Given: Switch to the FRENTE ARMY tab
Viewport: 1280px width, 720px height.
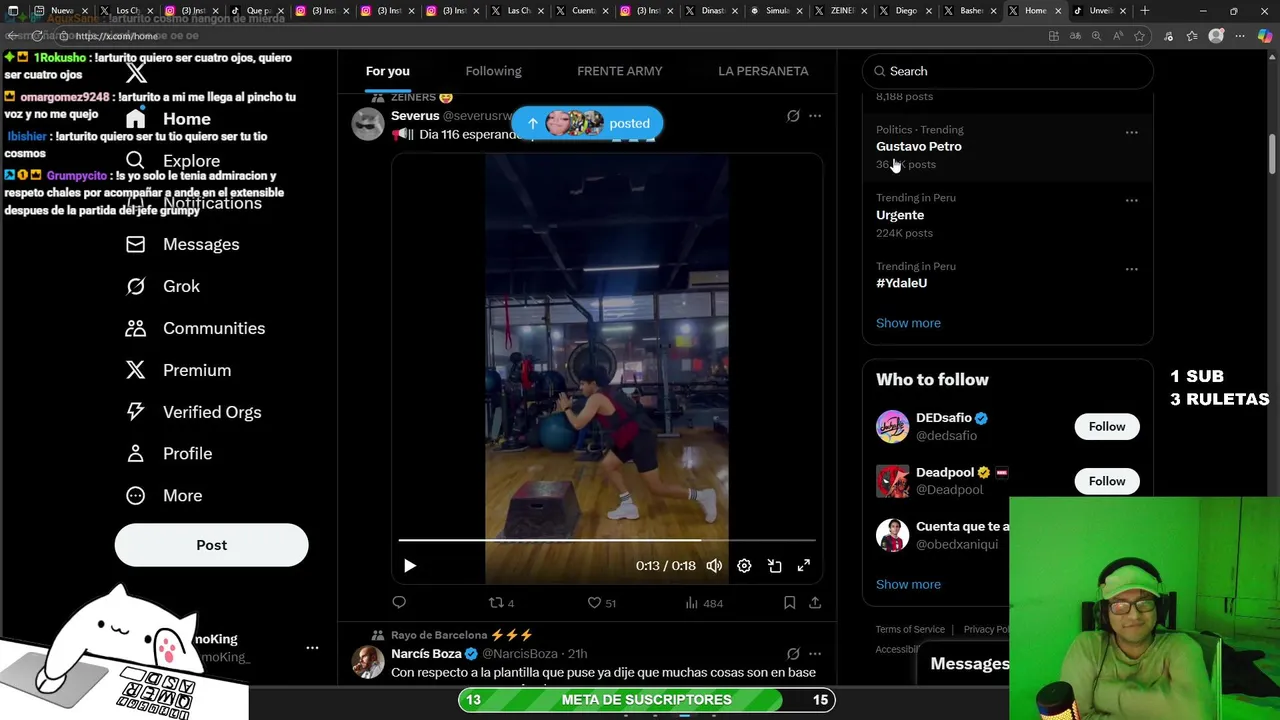Looking at the screenshot, I should click(x=619, y=71).
